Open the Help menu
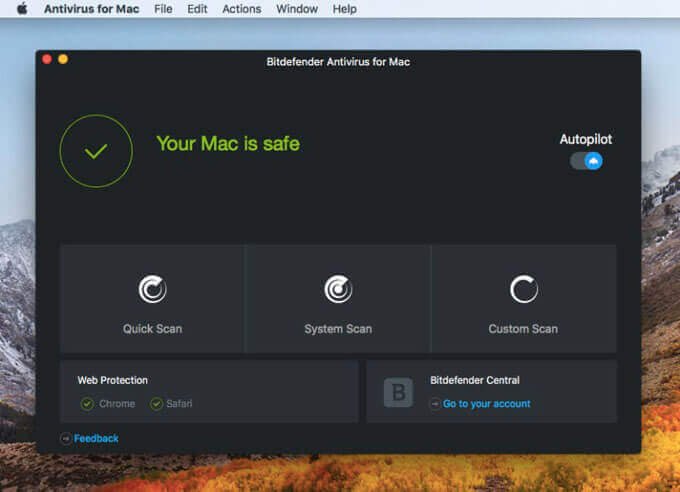The image size is (680, 492). [x=345, y=9]
